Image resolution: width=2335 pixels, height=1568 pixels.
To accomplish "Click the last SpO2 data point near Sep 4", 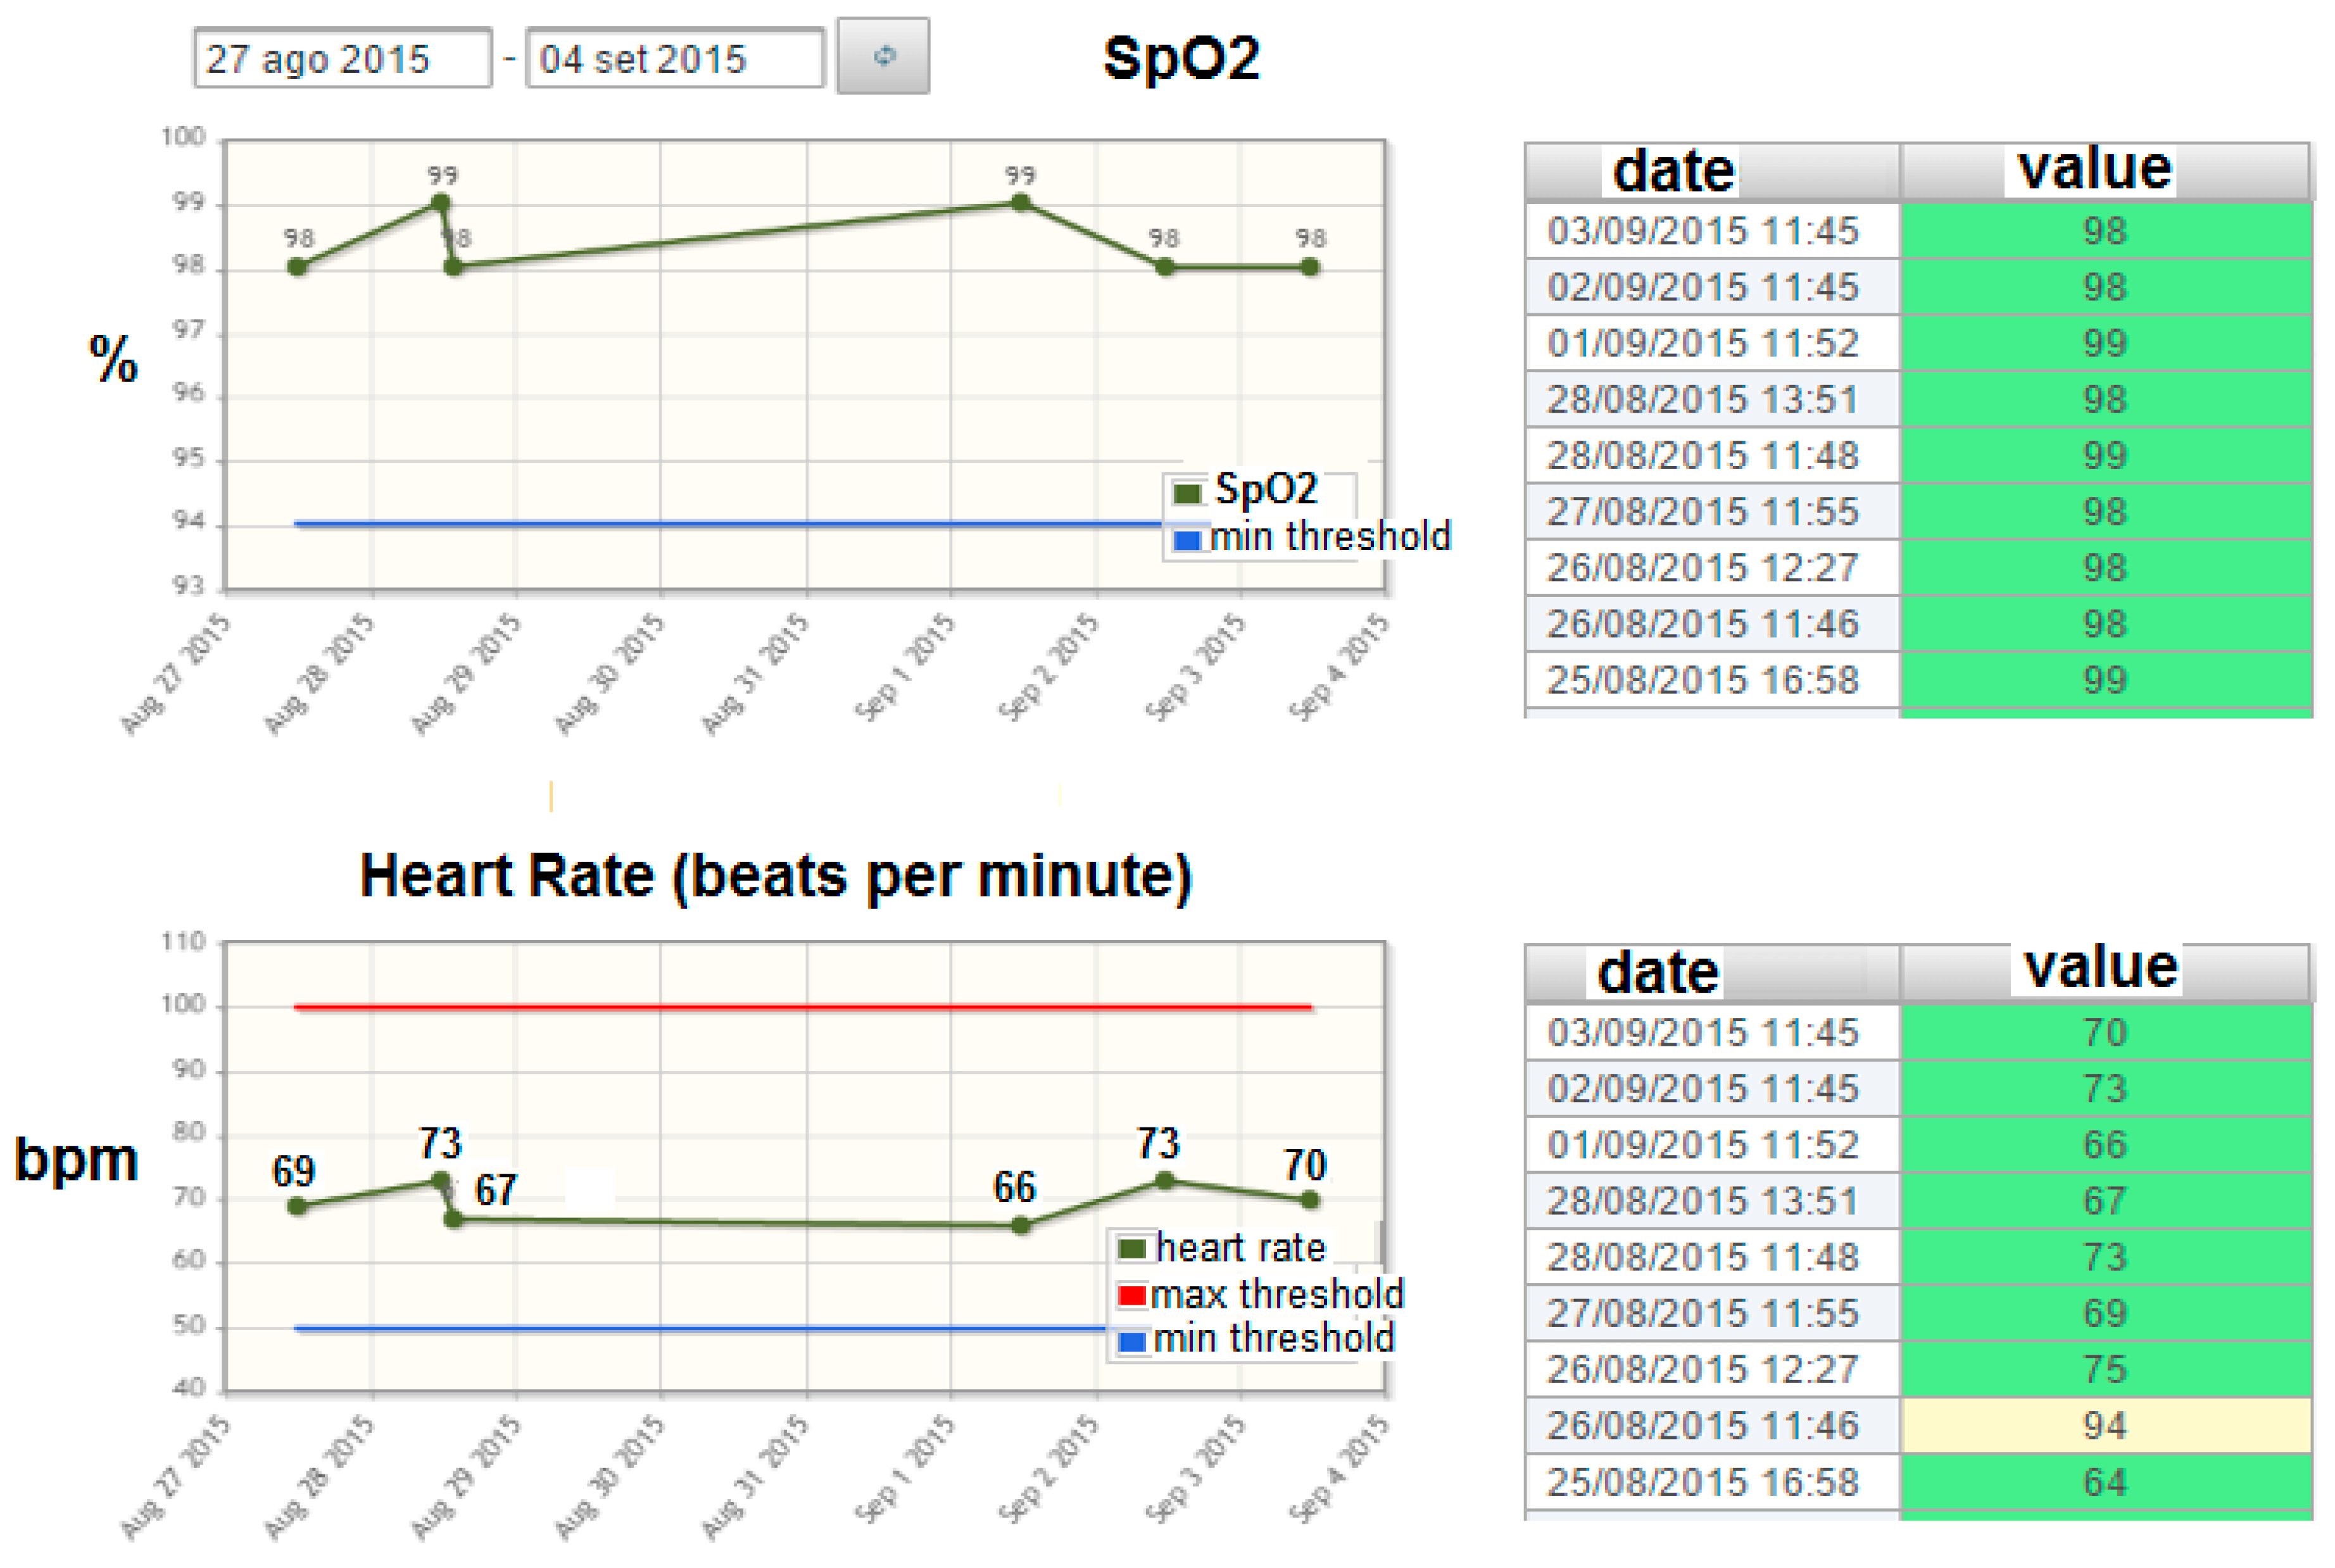I will (1310, 267).
